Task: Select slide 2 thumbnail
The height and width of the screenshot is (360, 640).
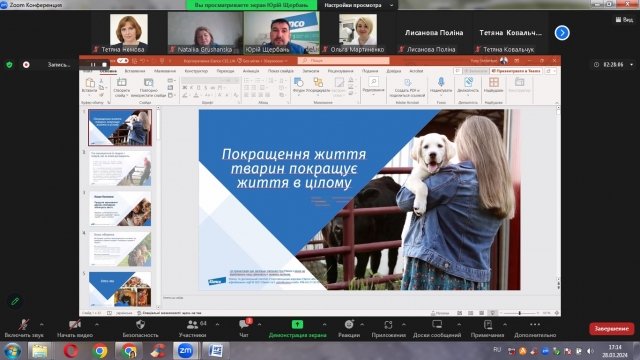Action: (120, 169)
